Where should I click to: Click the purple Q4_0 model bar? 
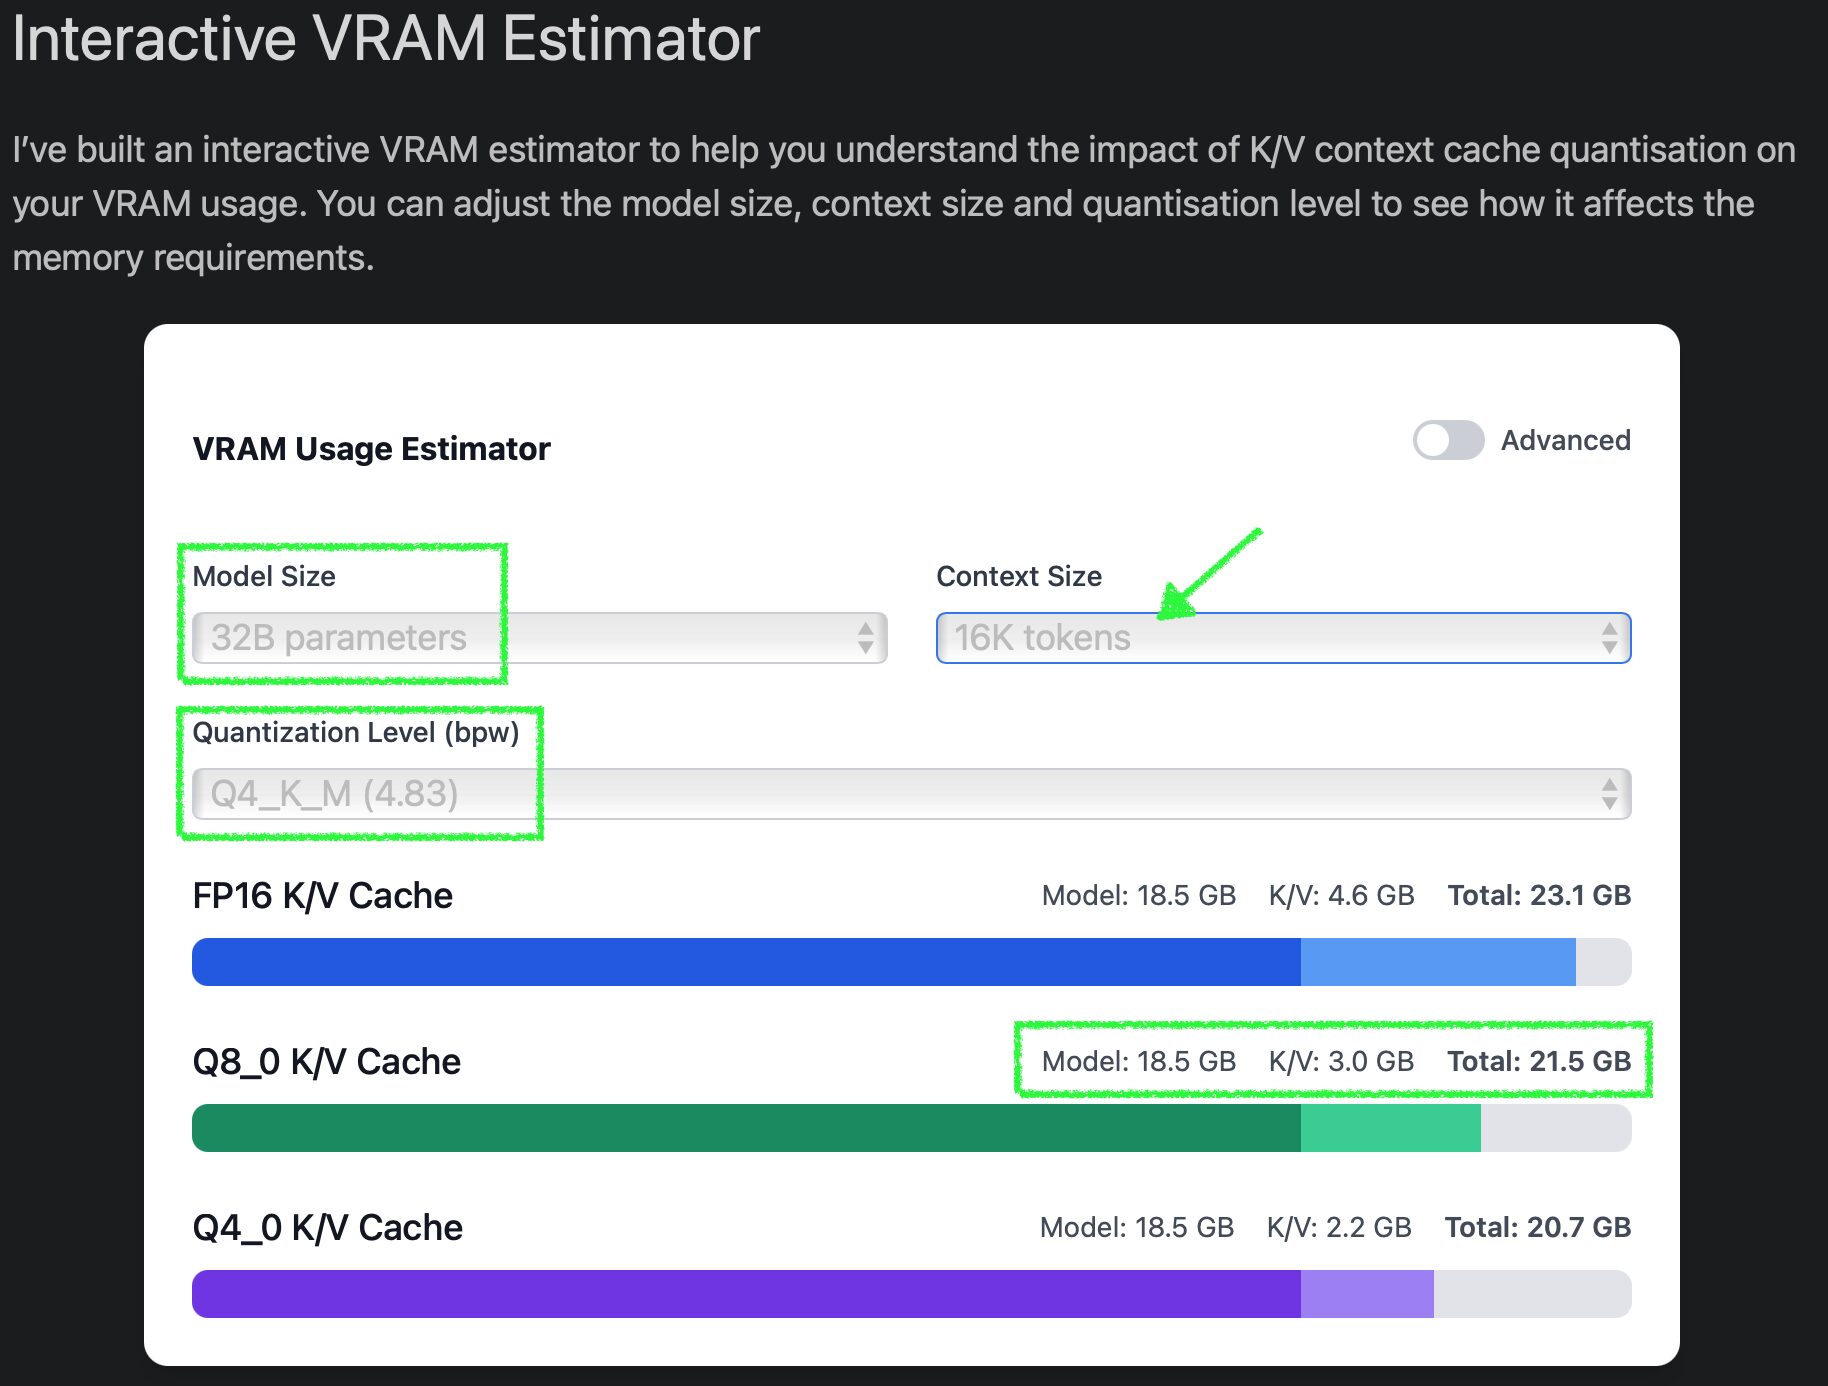746,1294
